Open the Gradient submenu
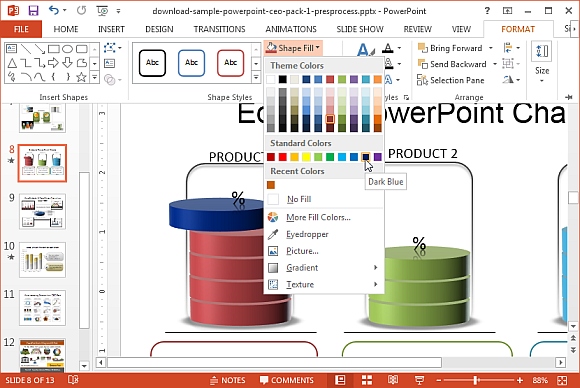Image resolution: width=580 pixels, height=388 pixels. point(324,267)
